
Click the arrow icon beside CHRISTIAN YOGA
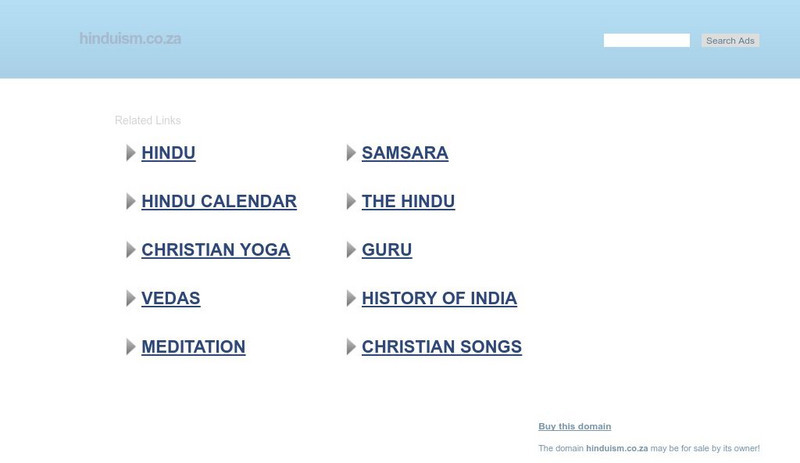click(131, 250)
